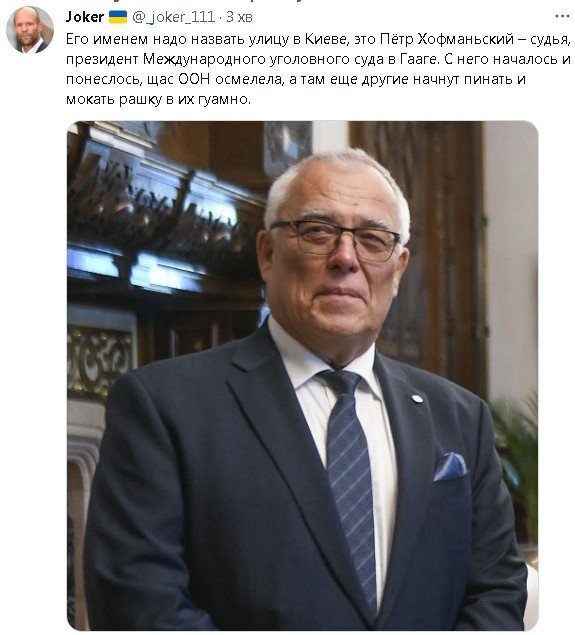Visit the @_joker_111 handle profile
Screen dimensions: 575x635
173,17
